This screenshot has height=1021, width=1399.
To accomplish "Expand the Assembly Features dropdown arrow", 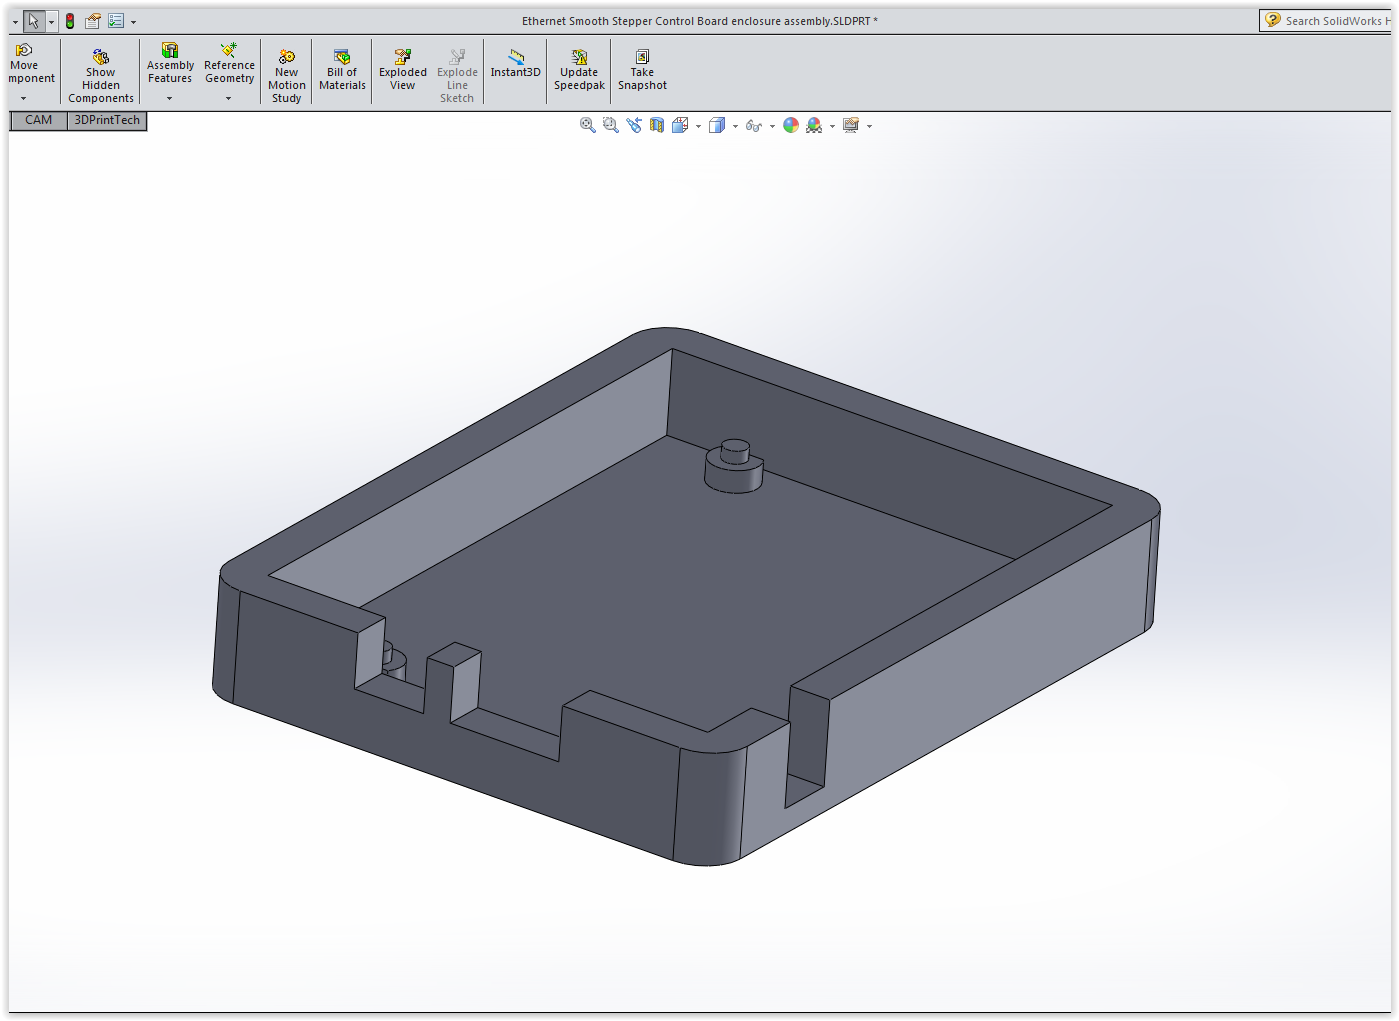I will pos(170,98).
